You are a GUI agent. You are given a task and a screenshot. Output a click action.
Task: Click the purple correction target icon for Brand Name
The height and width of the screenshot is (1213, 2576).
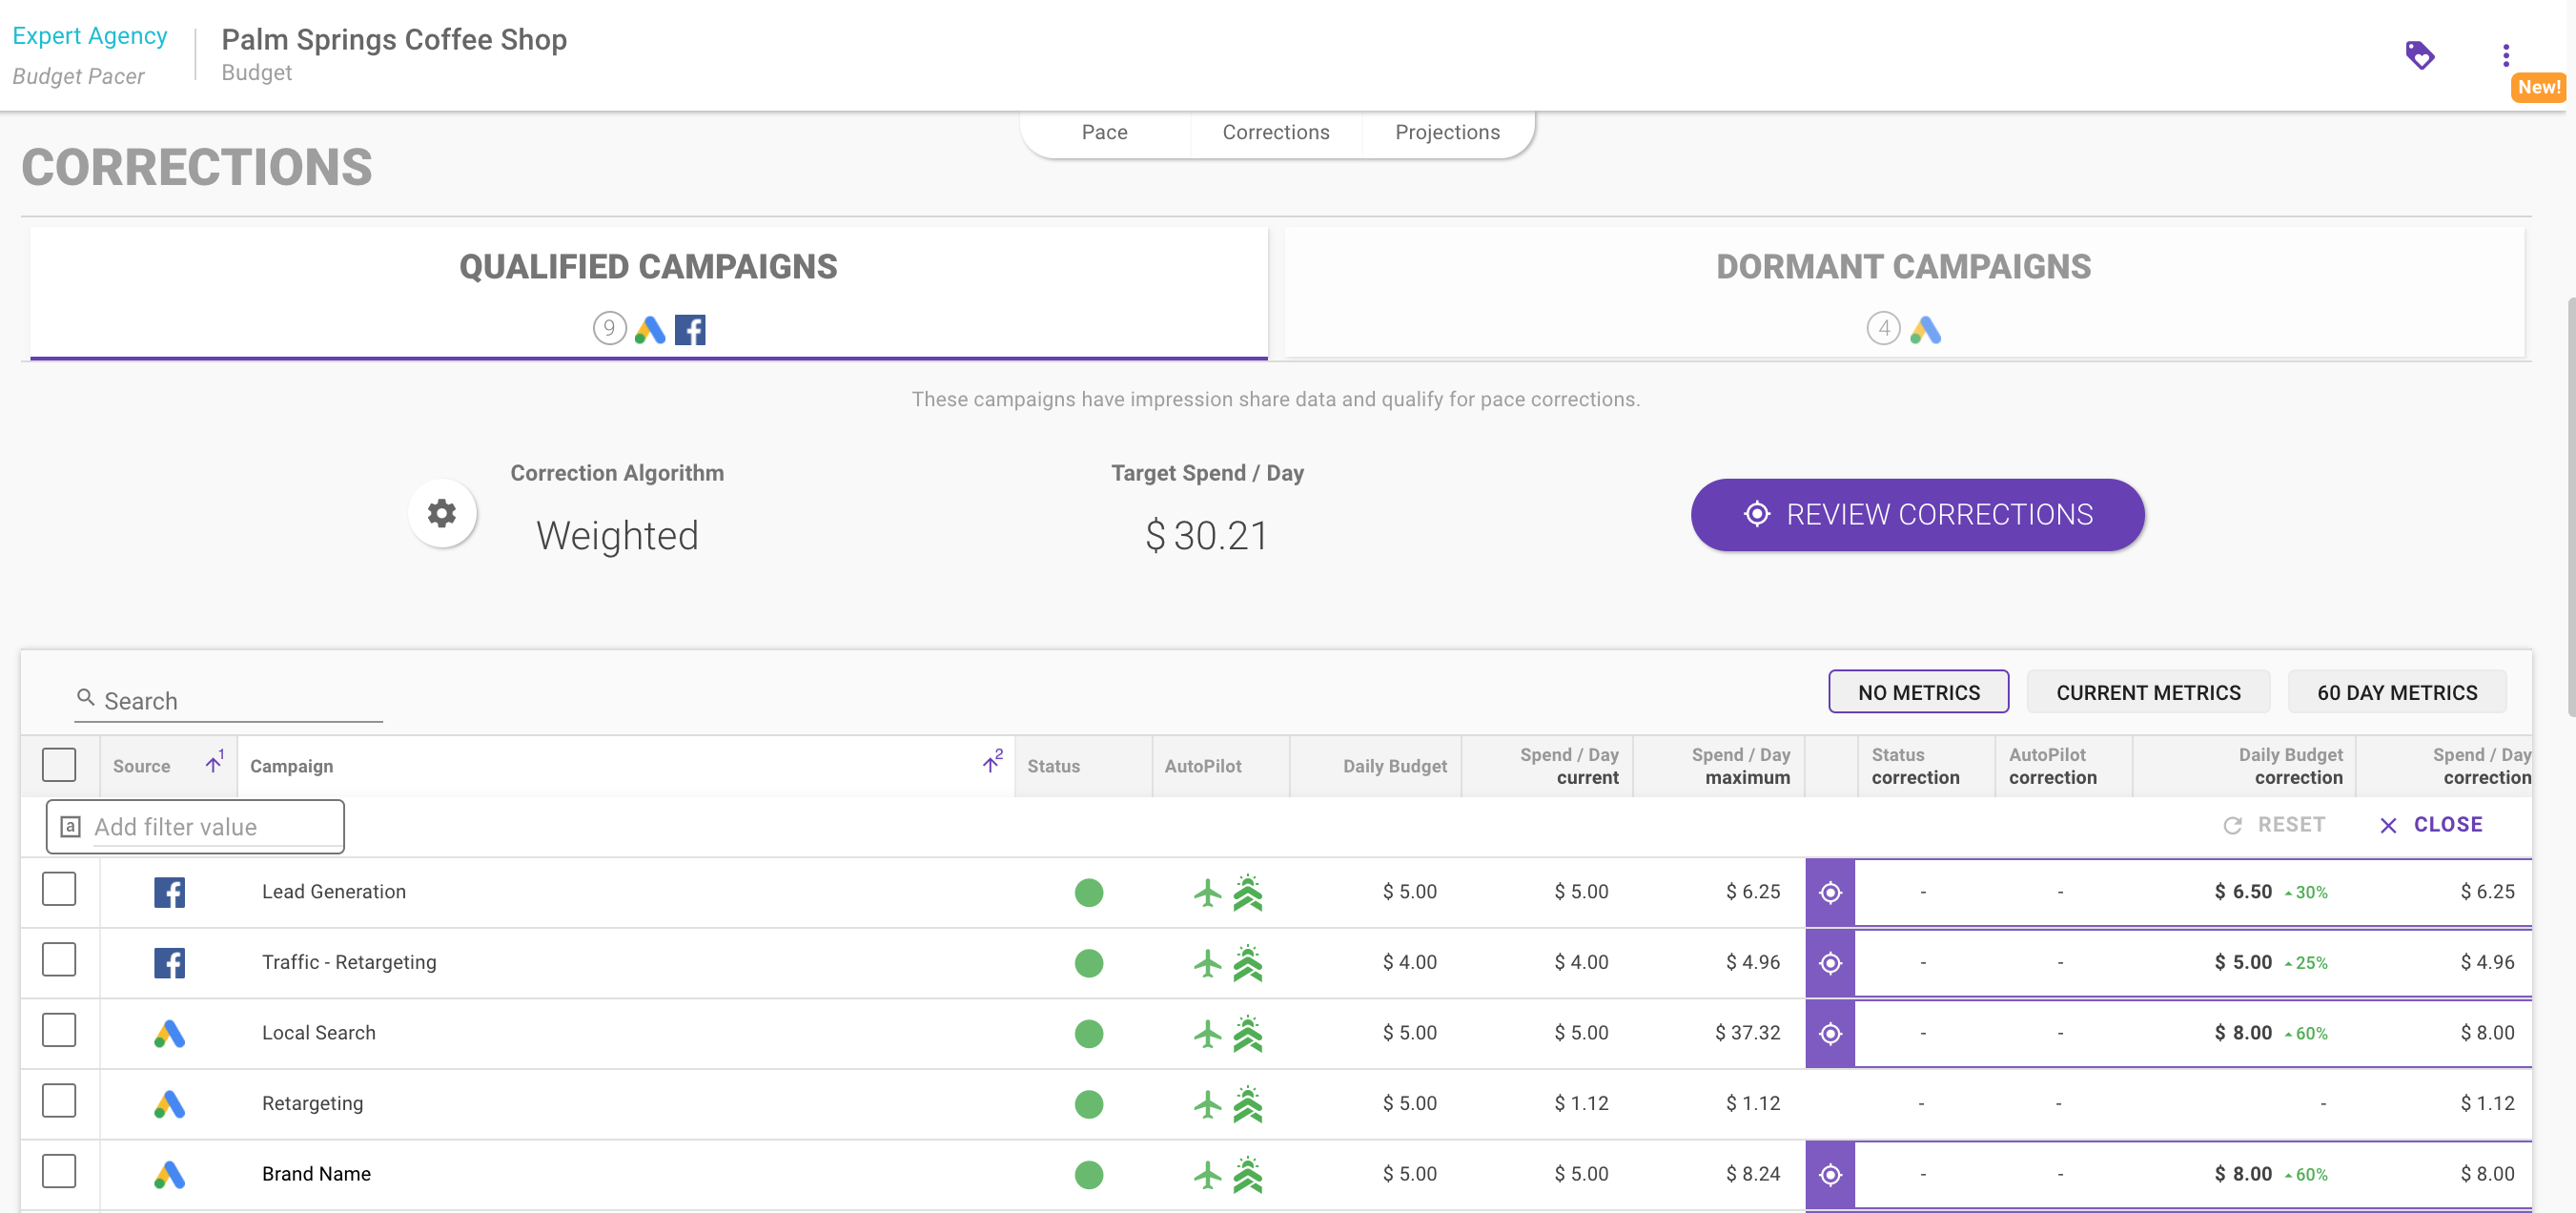1830,1174
